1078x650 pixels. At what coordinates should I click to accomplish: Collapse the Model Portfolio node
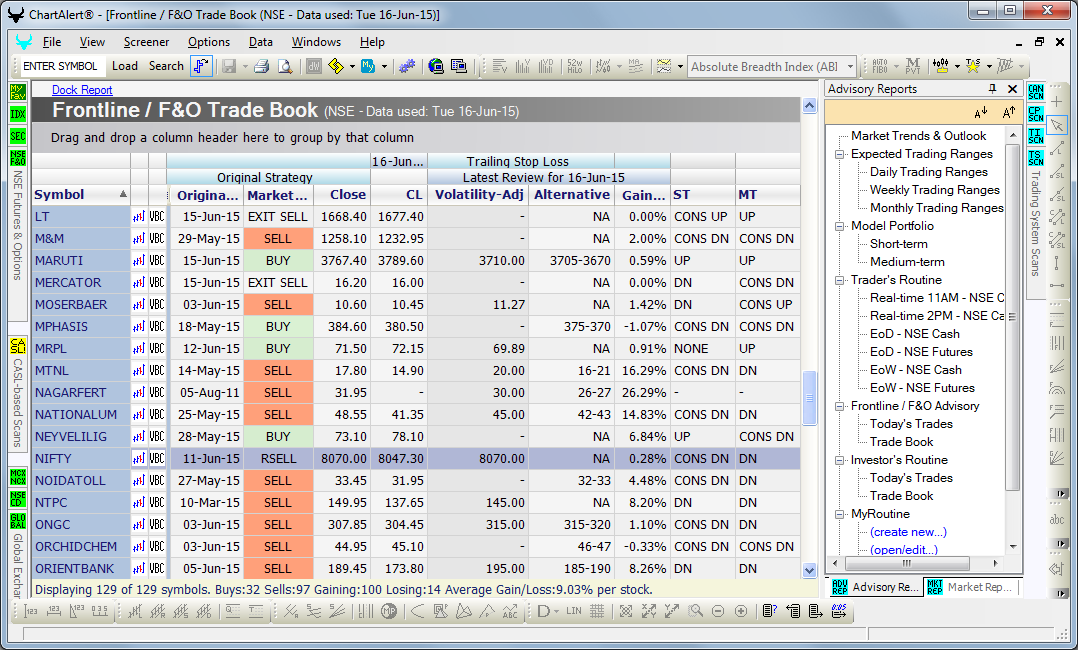[839, 226]
